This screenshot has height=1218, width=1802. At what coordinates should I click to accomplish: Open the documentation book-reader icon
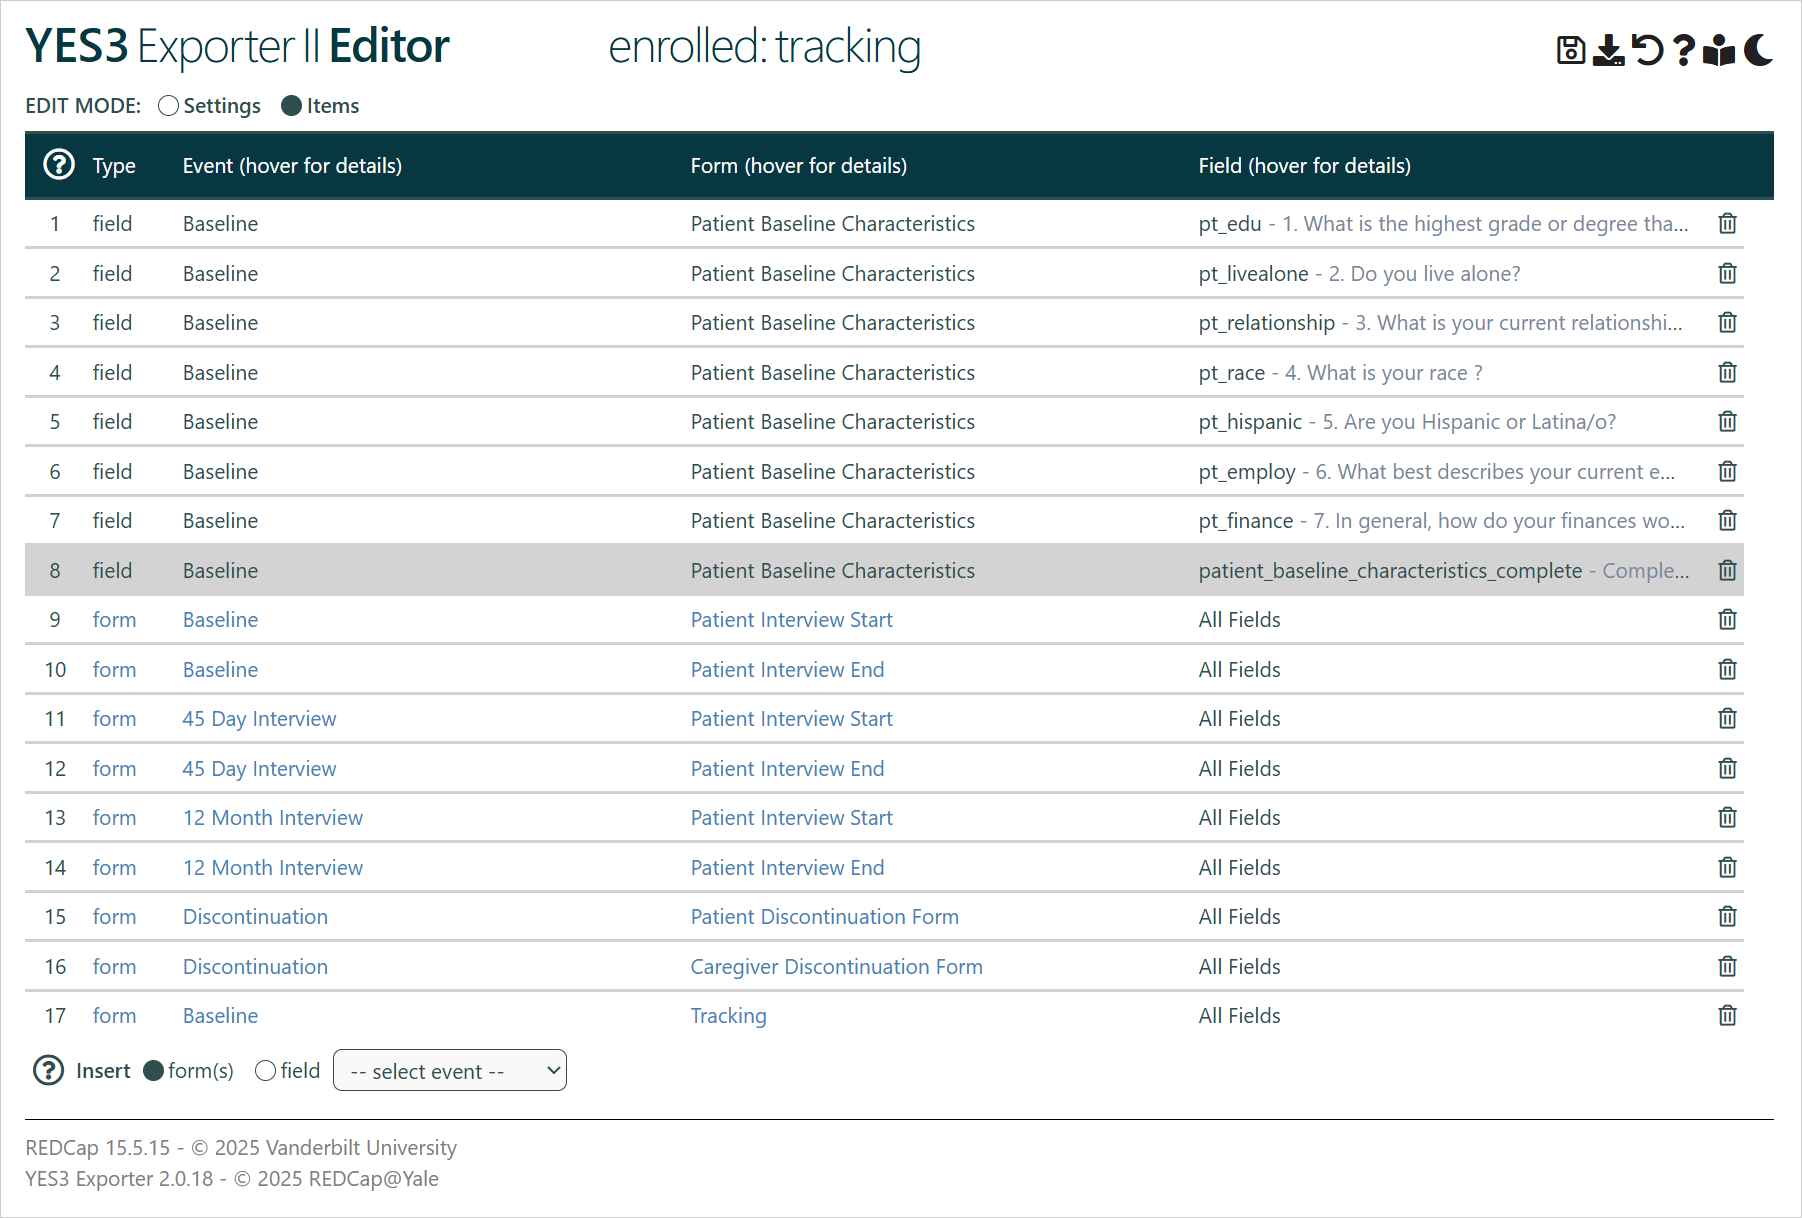click(1719, 50)
